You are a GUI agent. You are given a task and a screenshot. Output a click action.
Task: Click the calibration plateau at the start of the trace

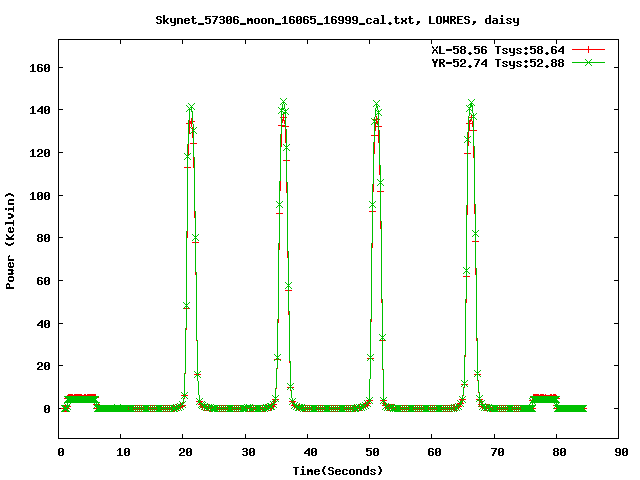[80, 398]
